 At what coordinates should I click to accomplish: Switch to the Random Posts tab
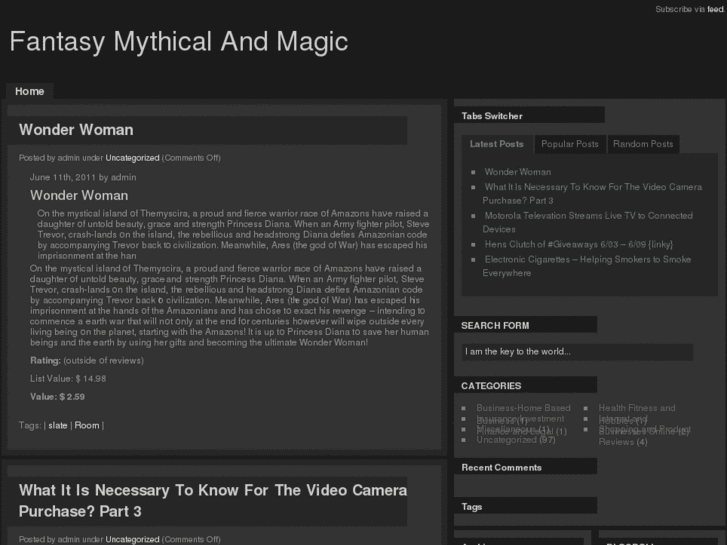pos(643,144)
